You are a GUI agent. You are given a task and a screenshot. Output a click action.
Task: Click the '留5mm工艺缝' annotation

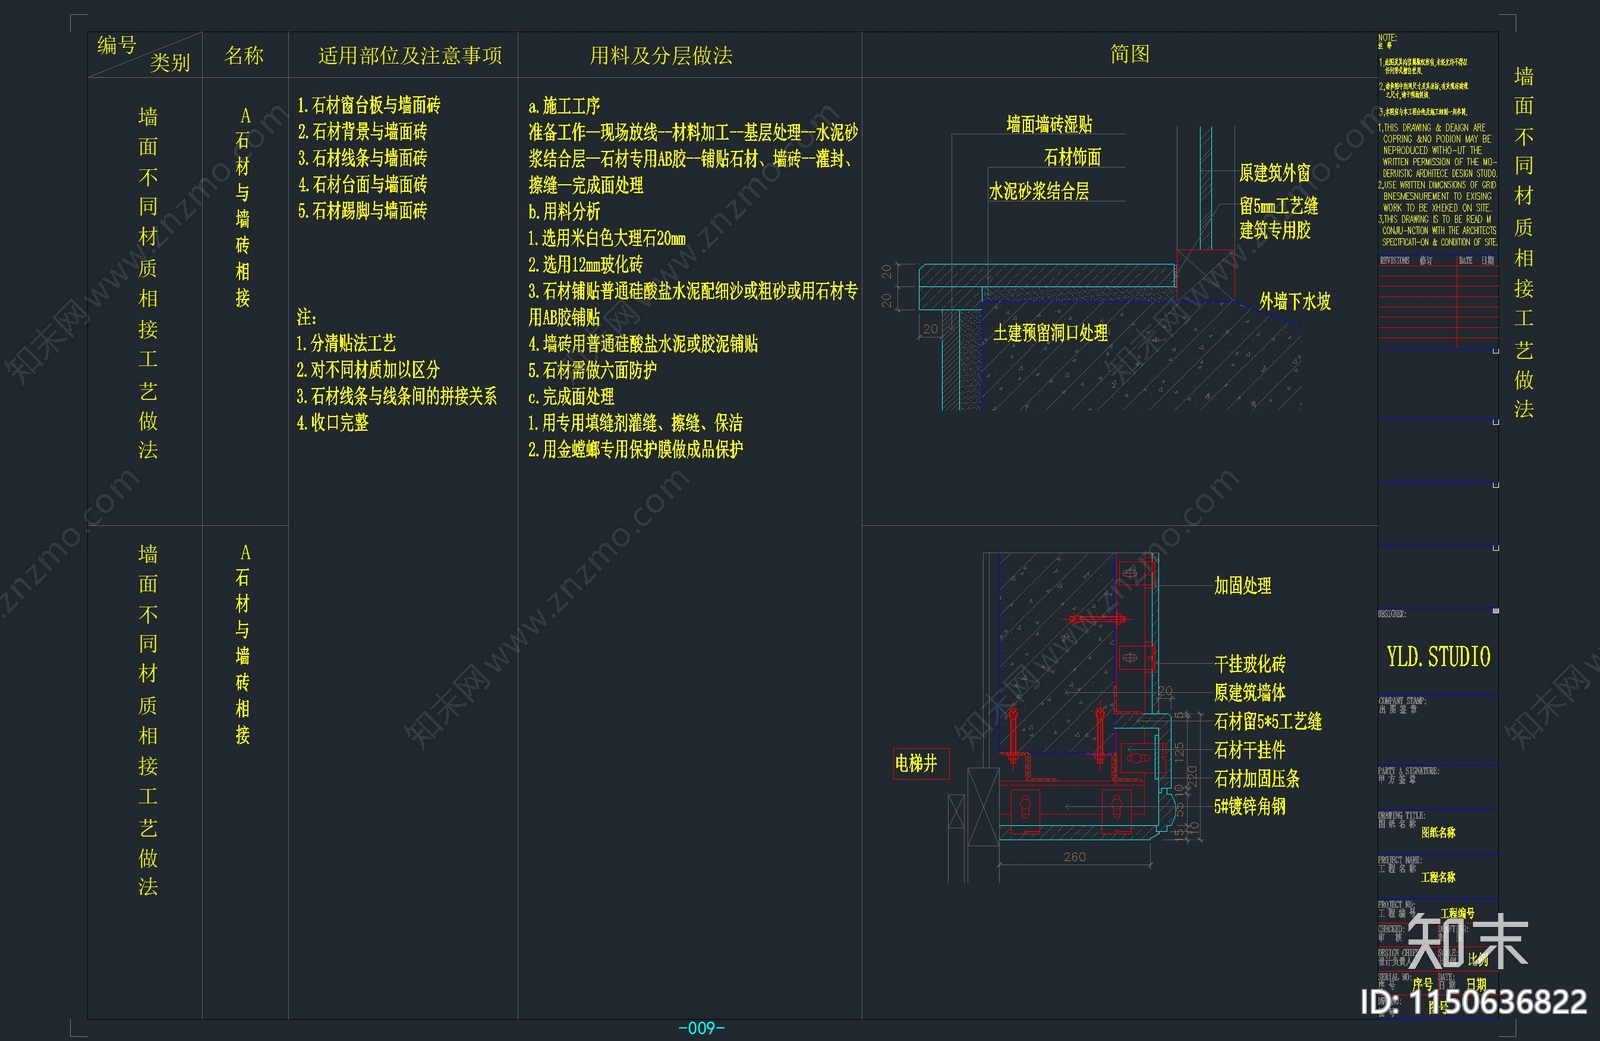(x=1279, y=206)
